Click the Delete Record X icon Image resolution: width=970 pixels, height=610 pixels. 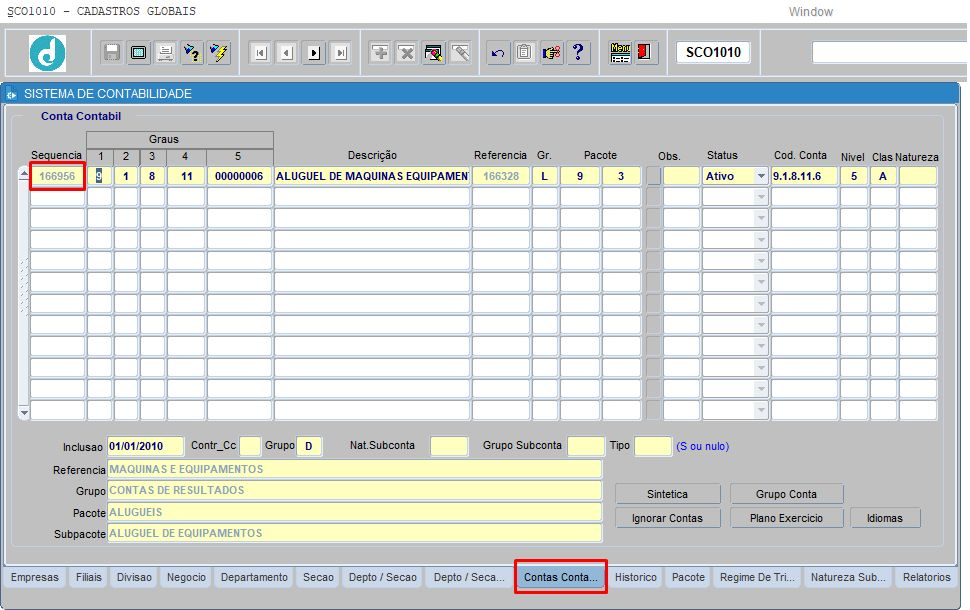(406, 53)
